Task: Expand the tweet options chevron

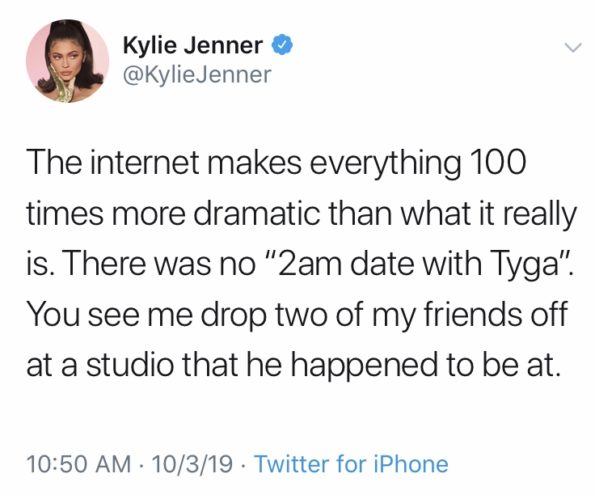Action: pos(573,48)
